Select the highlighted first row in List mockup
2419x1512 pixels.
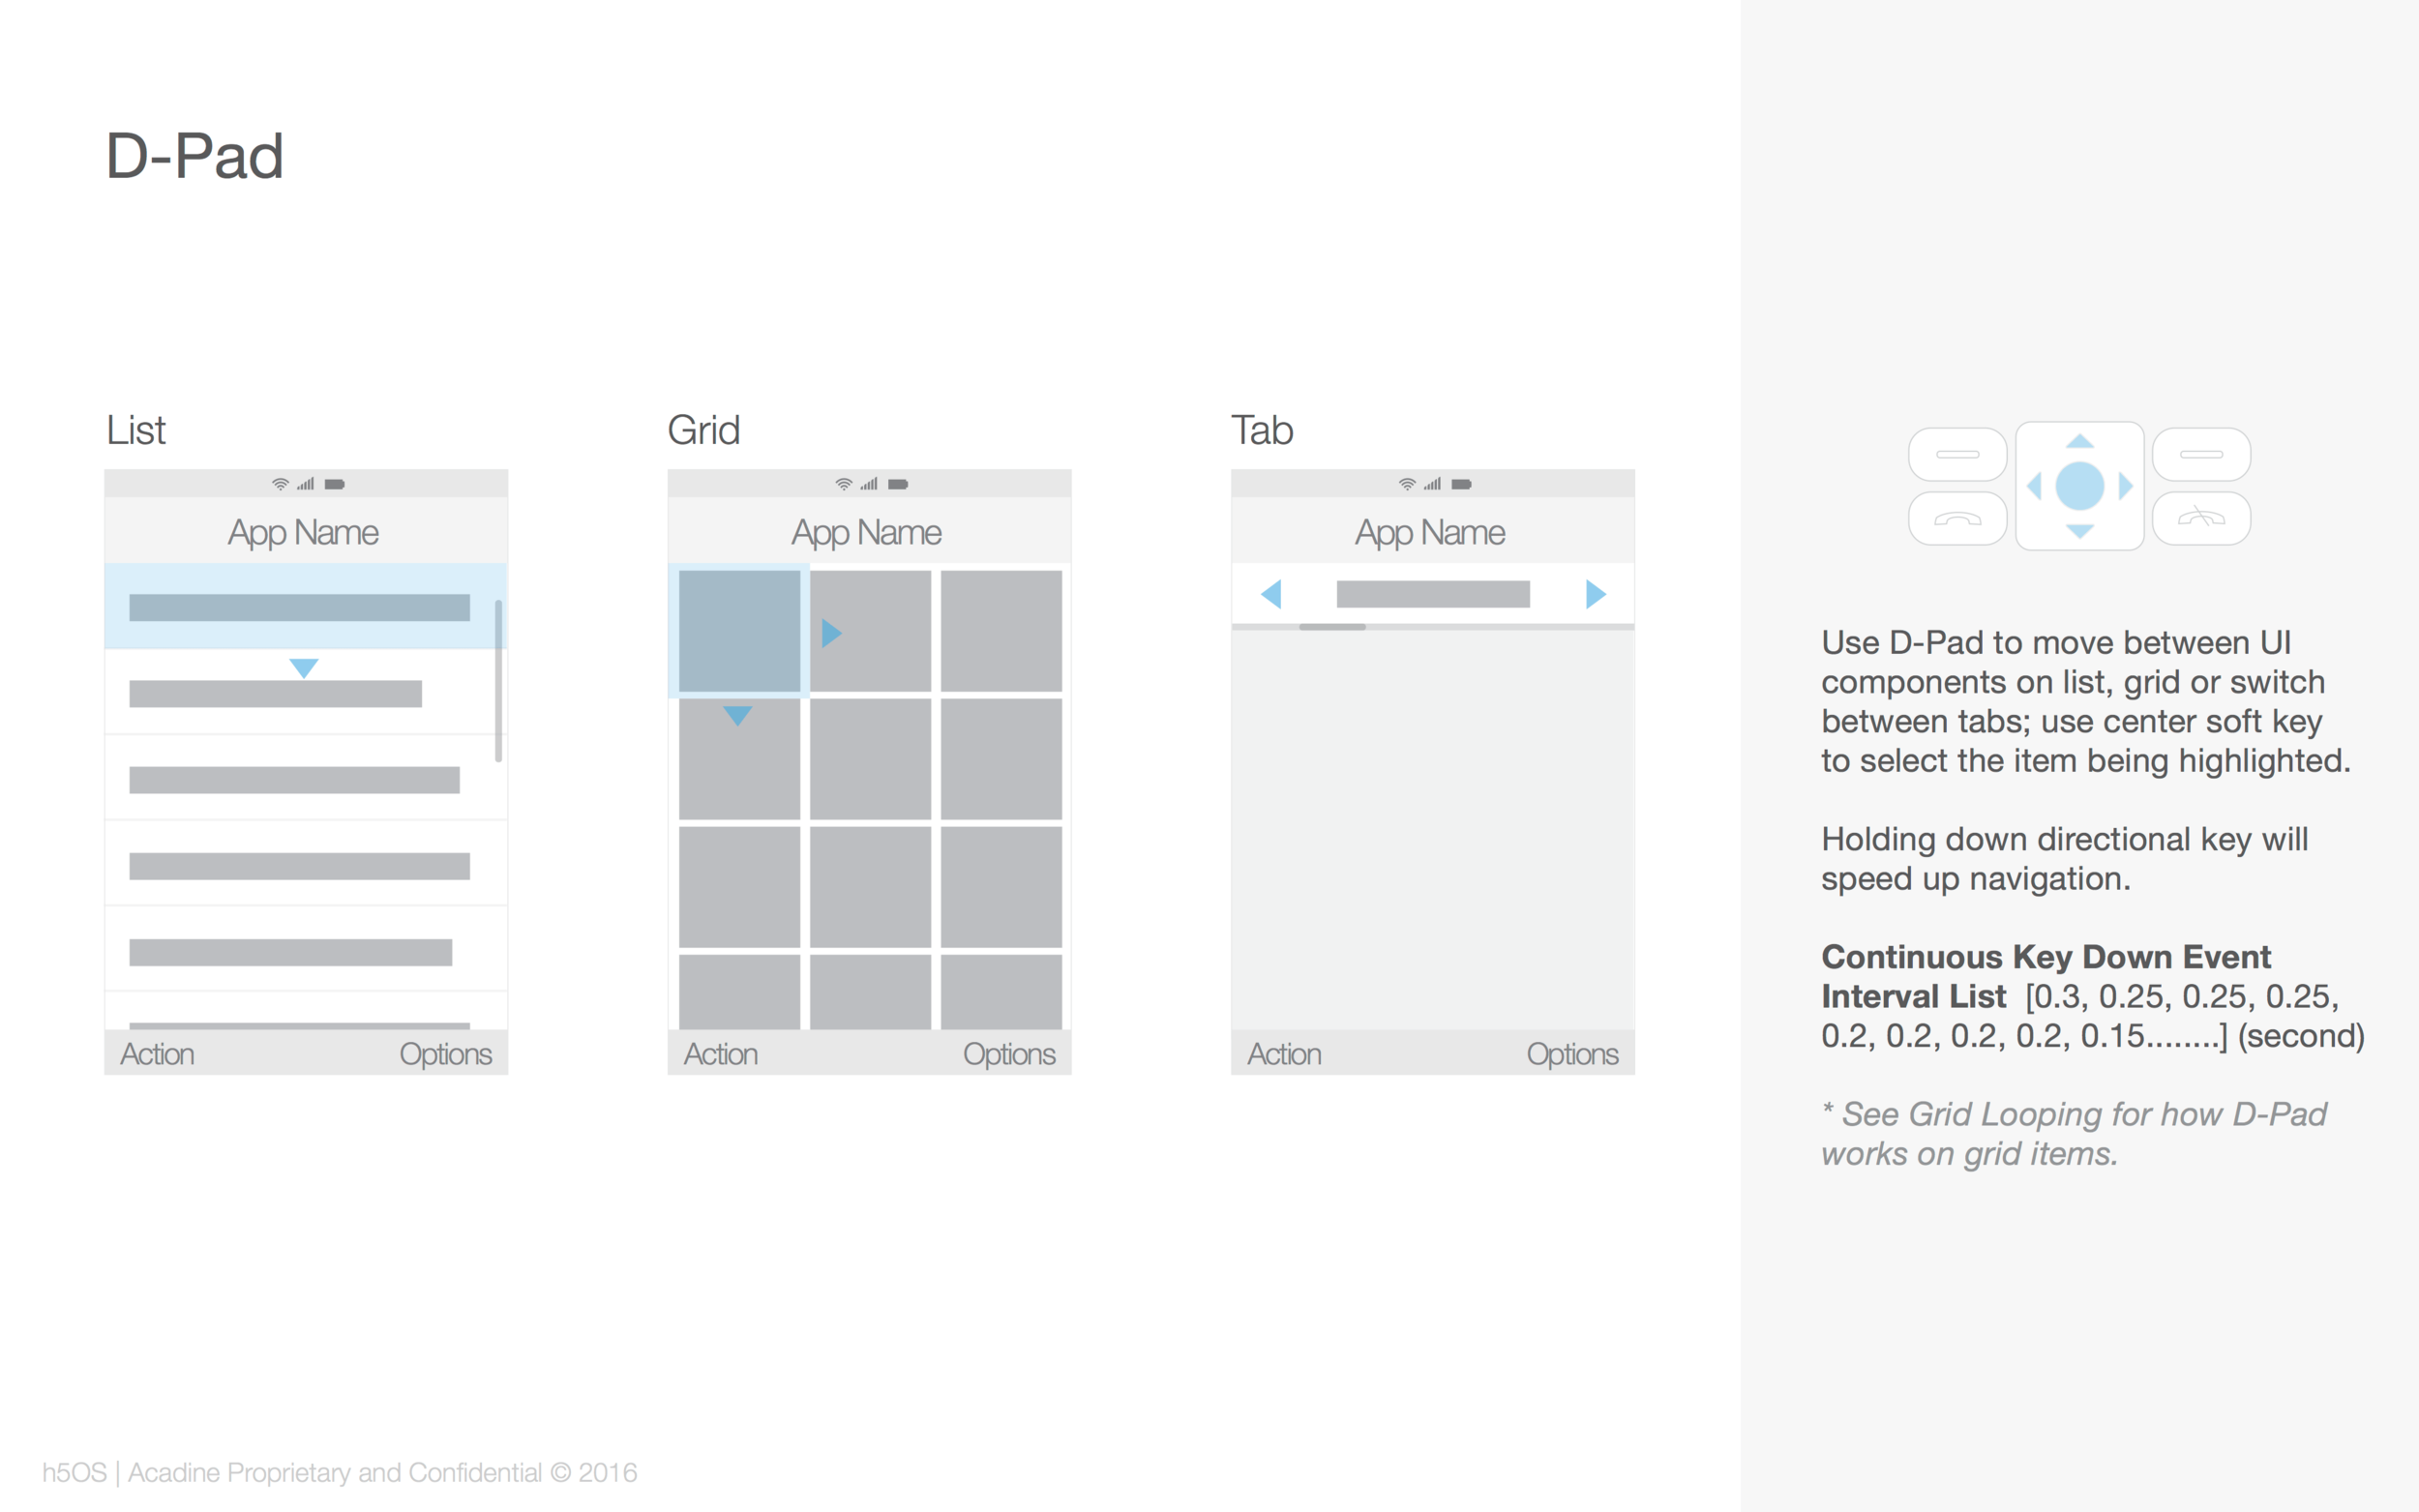click(306, 607)
